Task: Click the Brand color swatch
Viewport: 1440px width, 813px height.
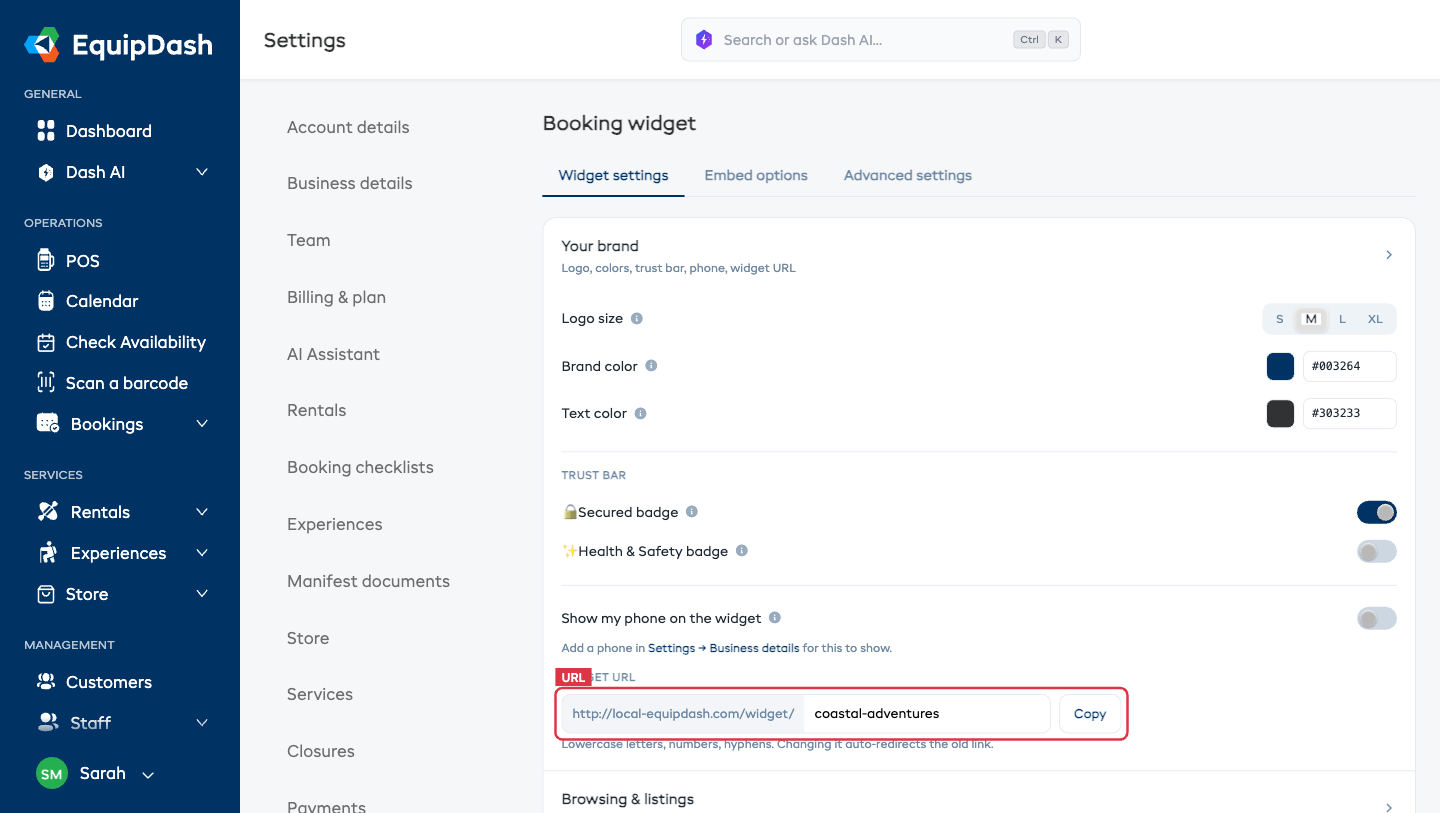Action: [1280, 366]
